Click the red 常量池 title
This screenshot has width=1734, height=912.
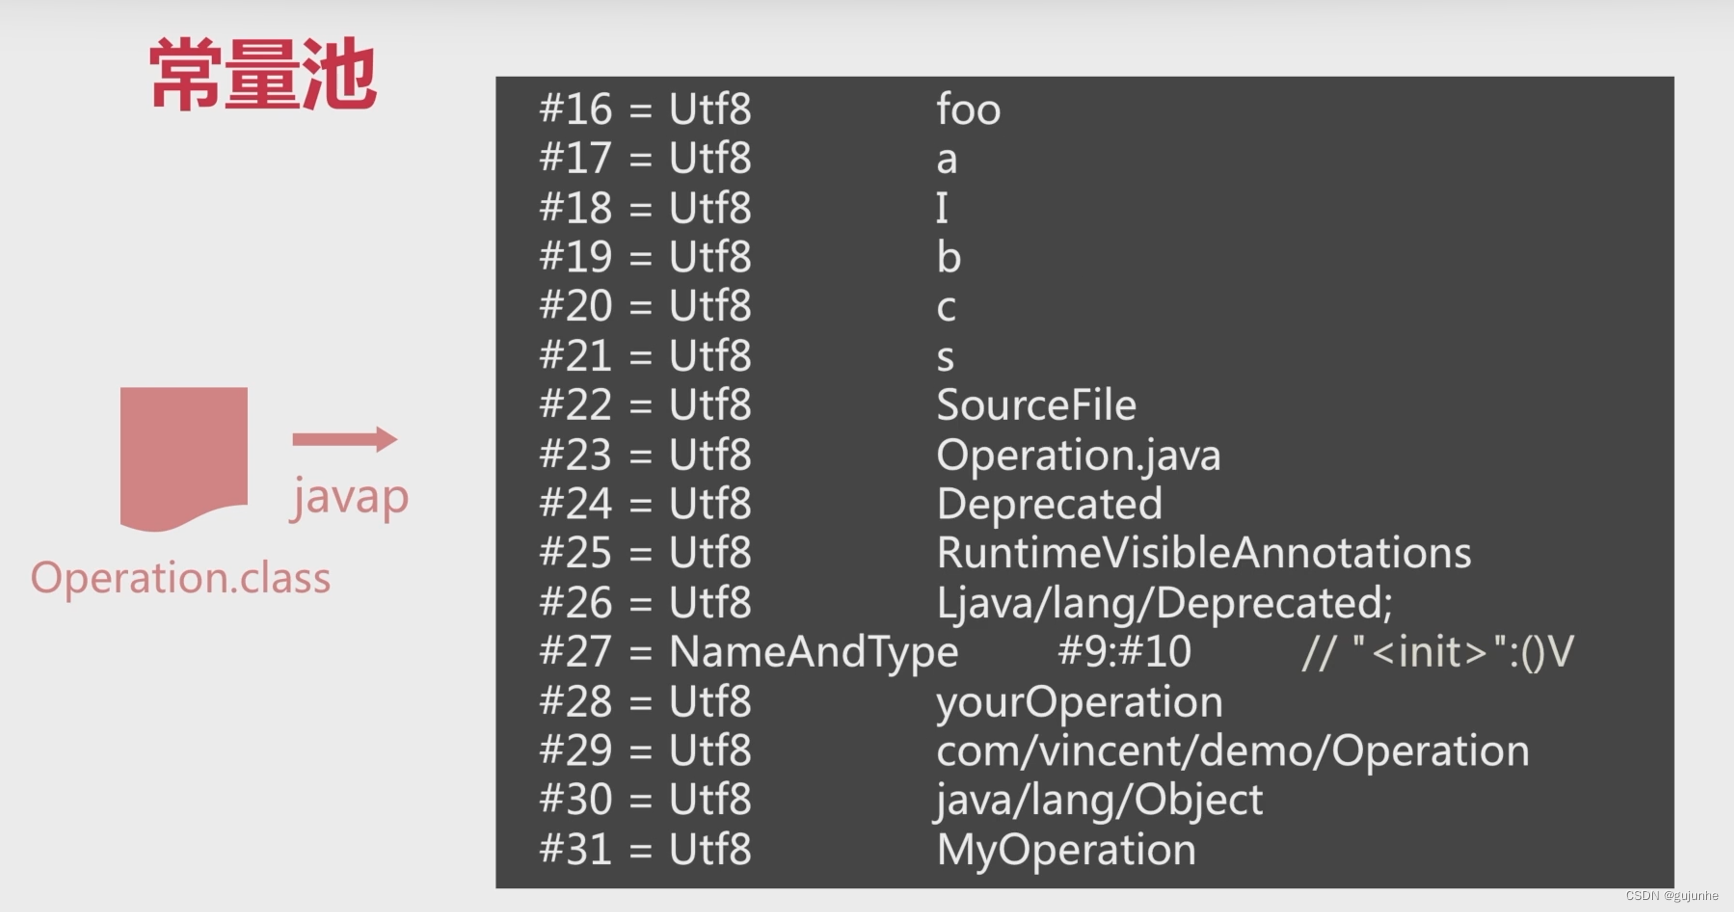tap(263, 75)
